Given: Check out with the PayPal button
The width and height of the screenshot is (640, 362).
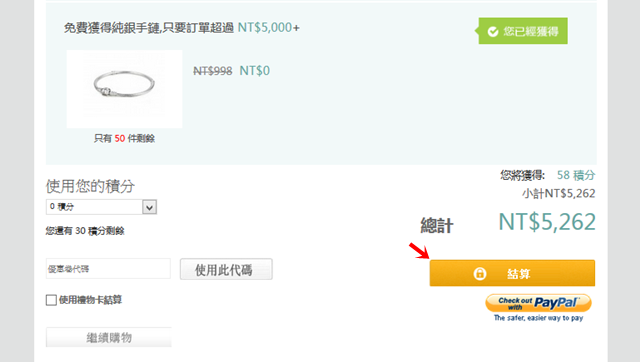Looking at the screenshot, I should click(538, 304).
